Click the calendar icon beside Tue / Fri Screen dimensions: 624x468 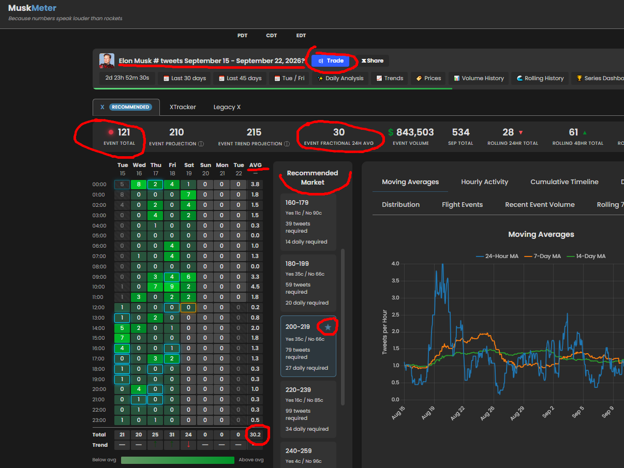(x=277, y=79)
